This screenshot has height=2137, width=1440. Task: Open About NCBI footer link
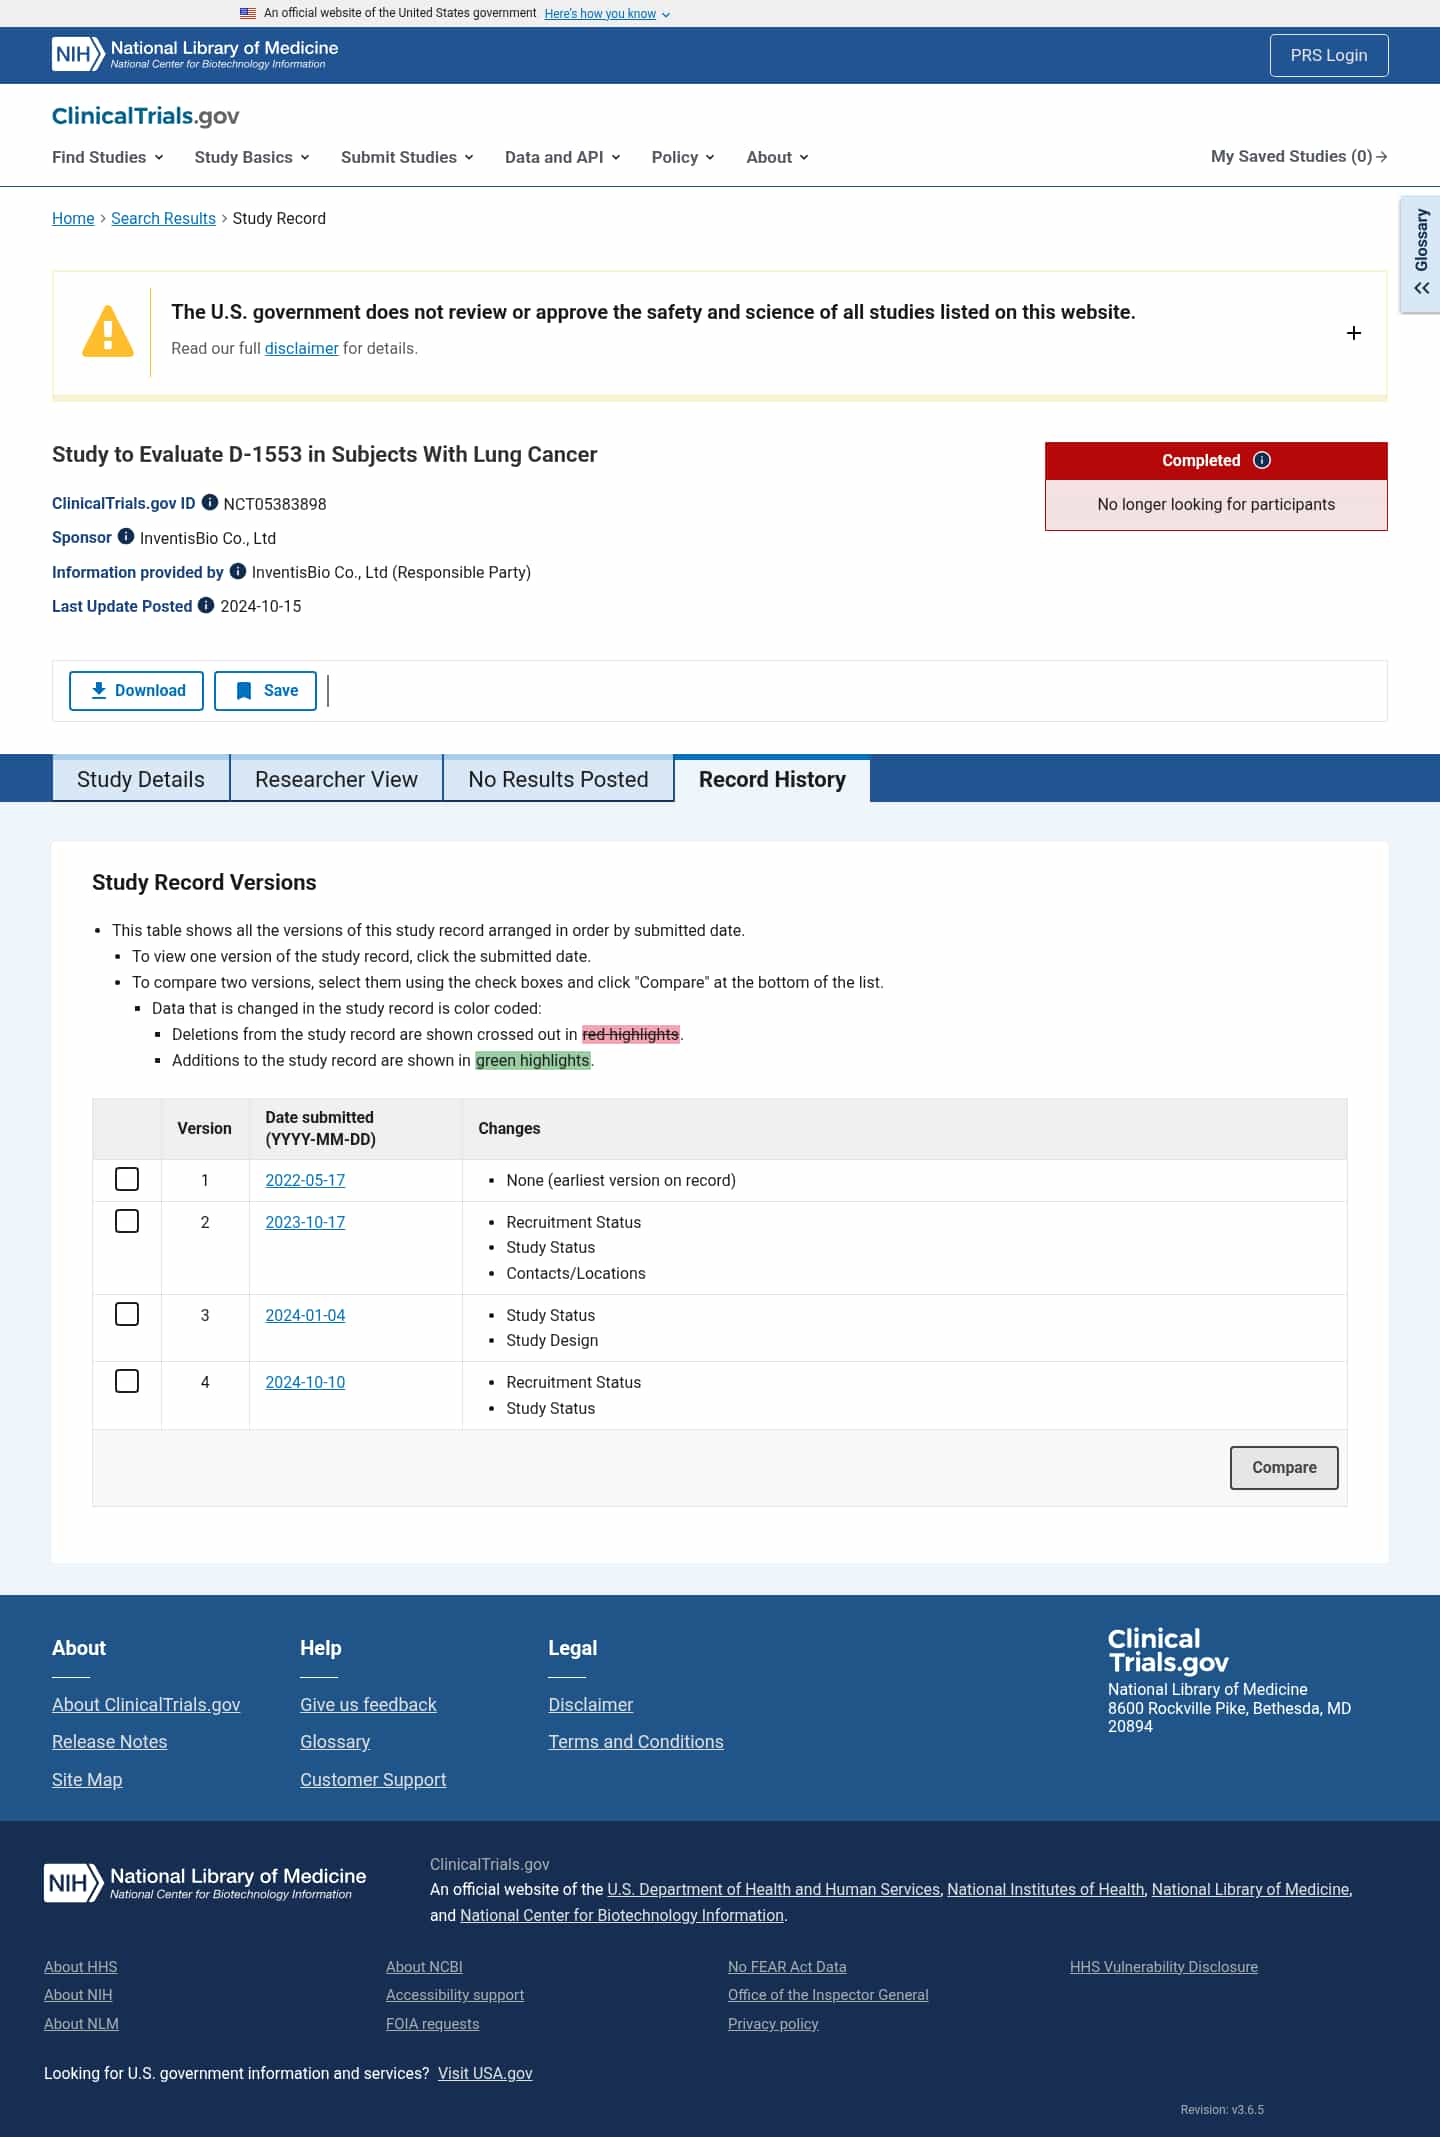point(424,1966)
